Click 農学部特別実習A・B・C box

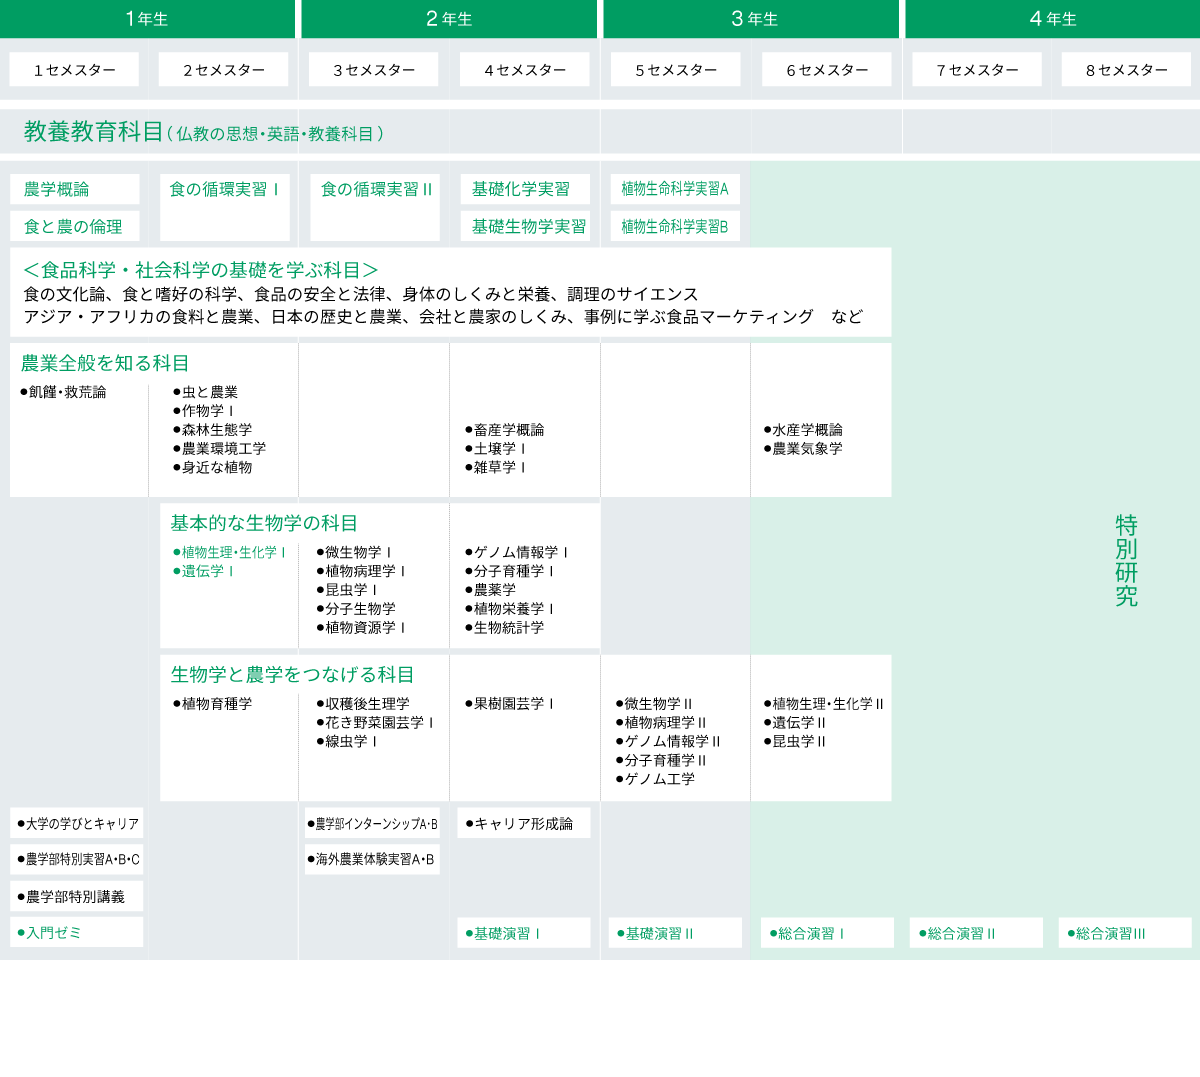coord(77,859)
